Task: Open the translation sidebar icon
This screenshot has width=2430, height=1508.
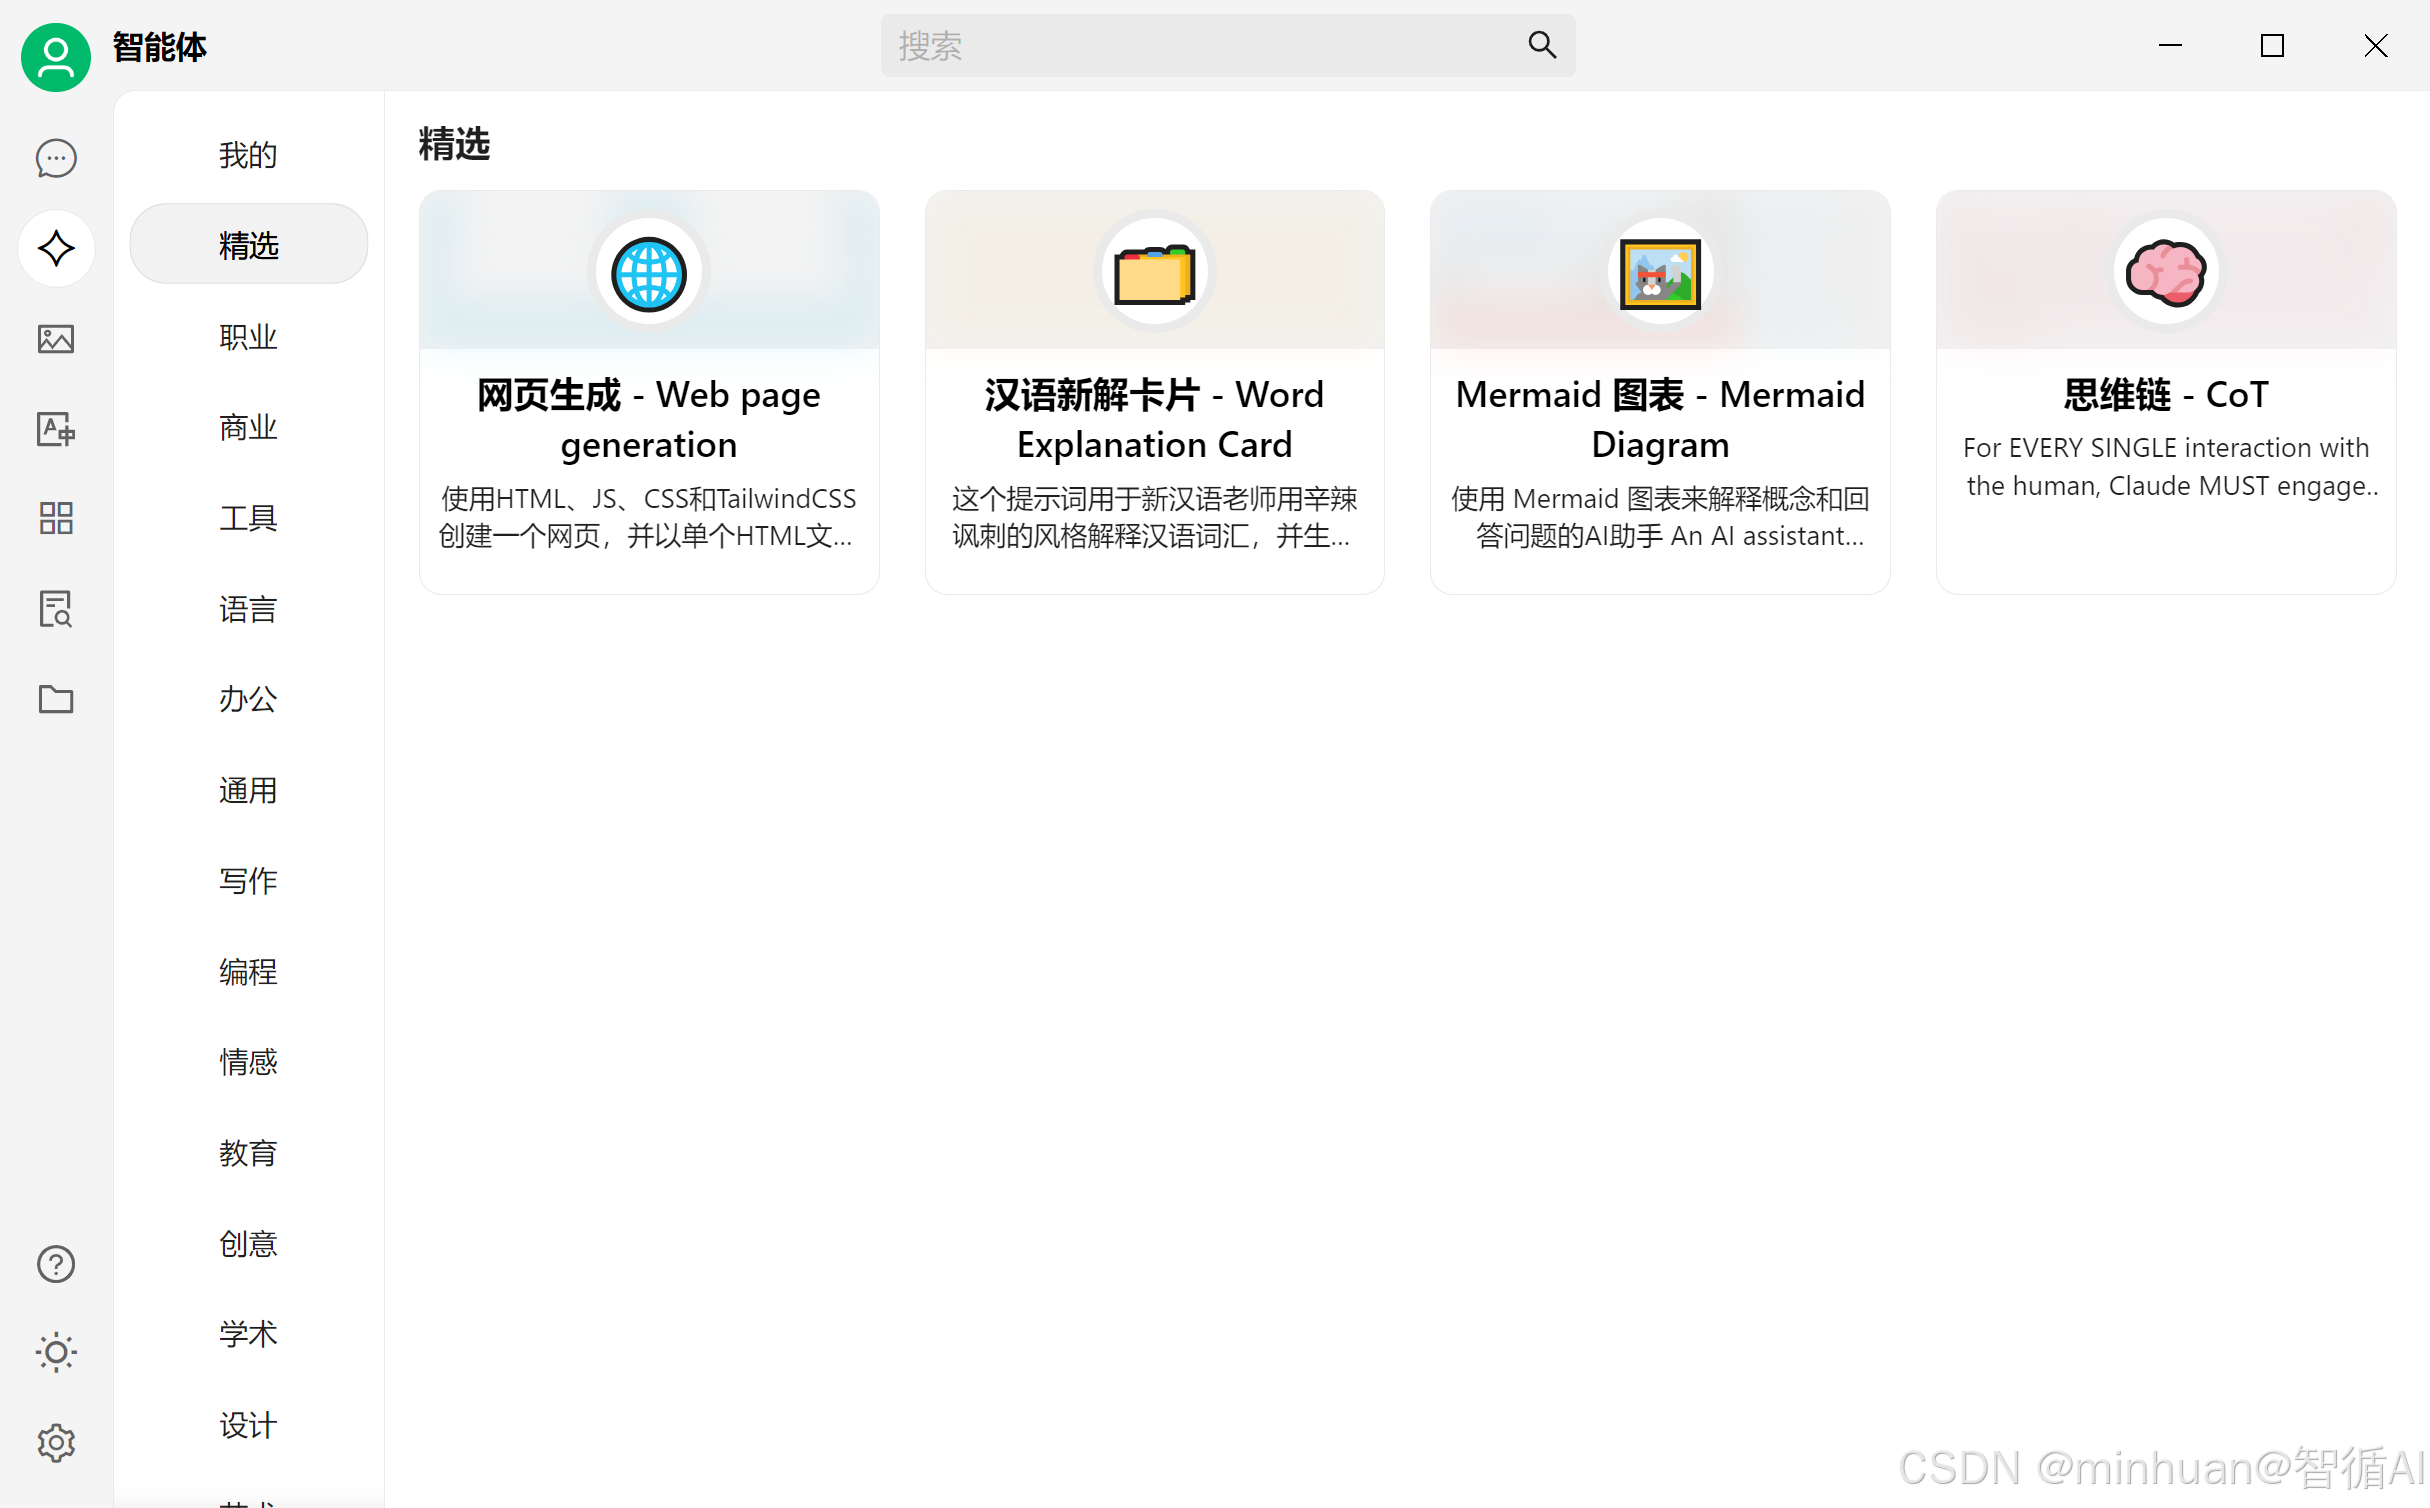Action: 56,429
